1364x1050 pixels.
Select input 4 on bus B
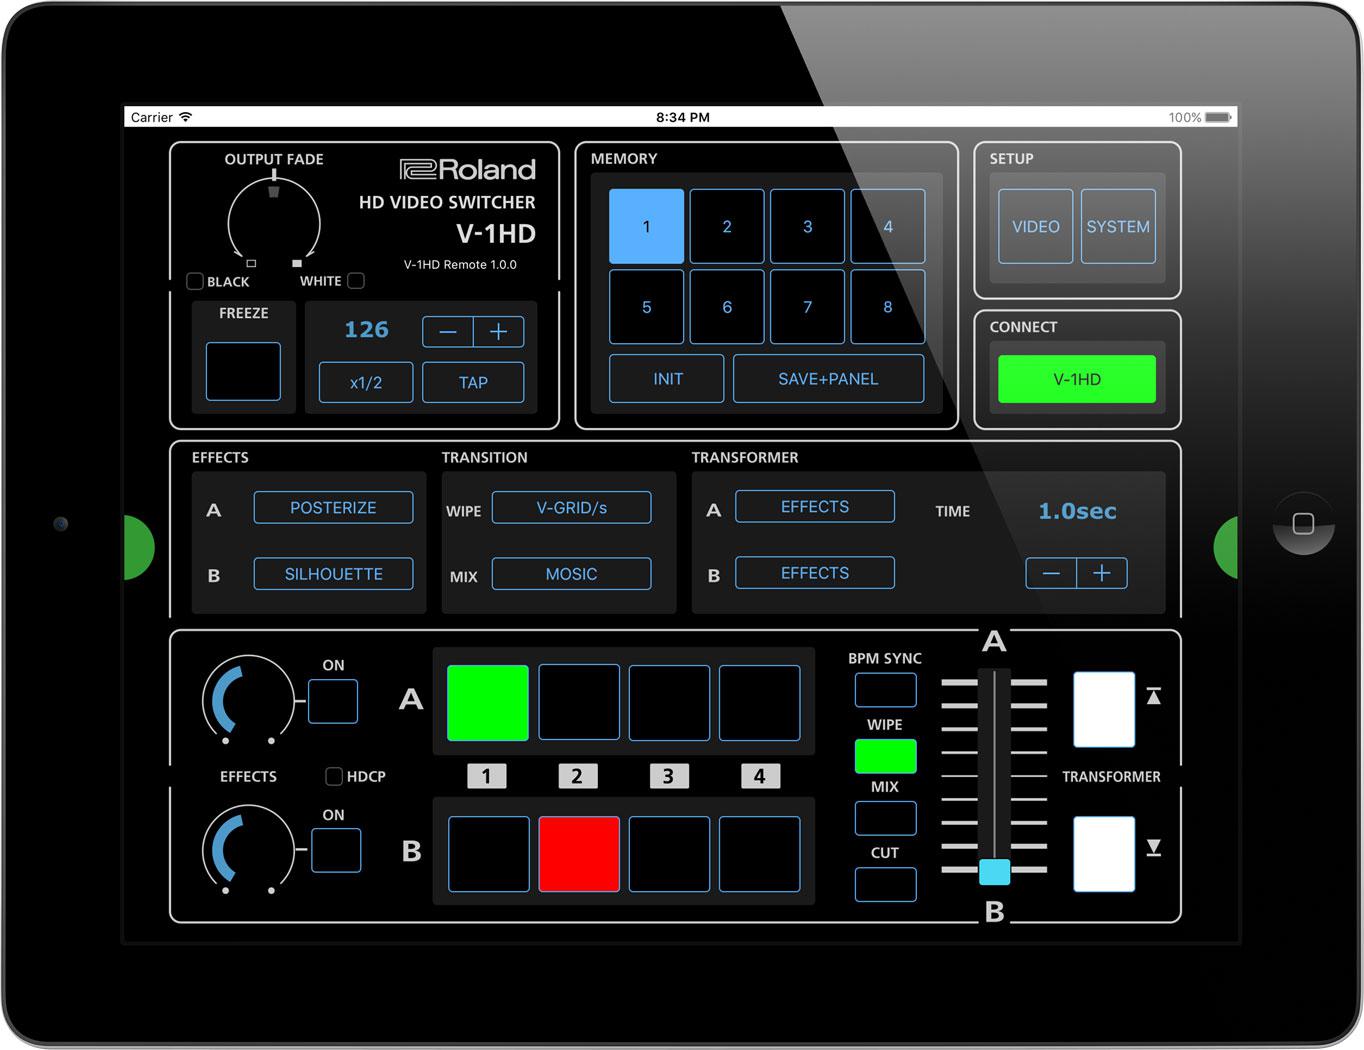click(760, 854)
